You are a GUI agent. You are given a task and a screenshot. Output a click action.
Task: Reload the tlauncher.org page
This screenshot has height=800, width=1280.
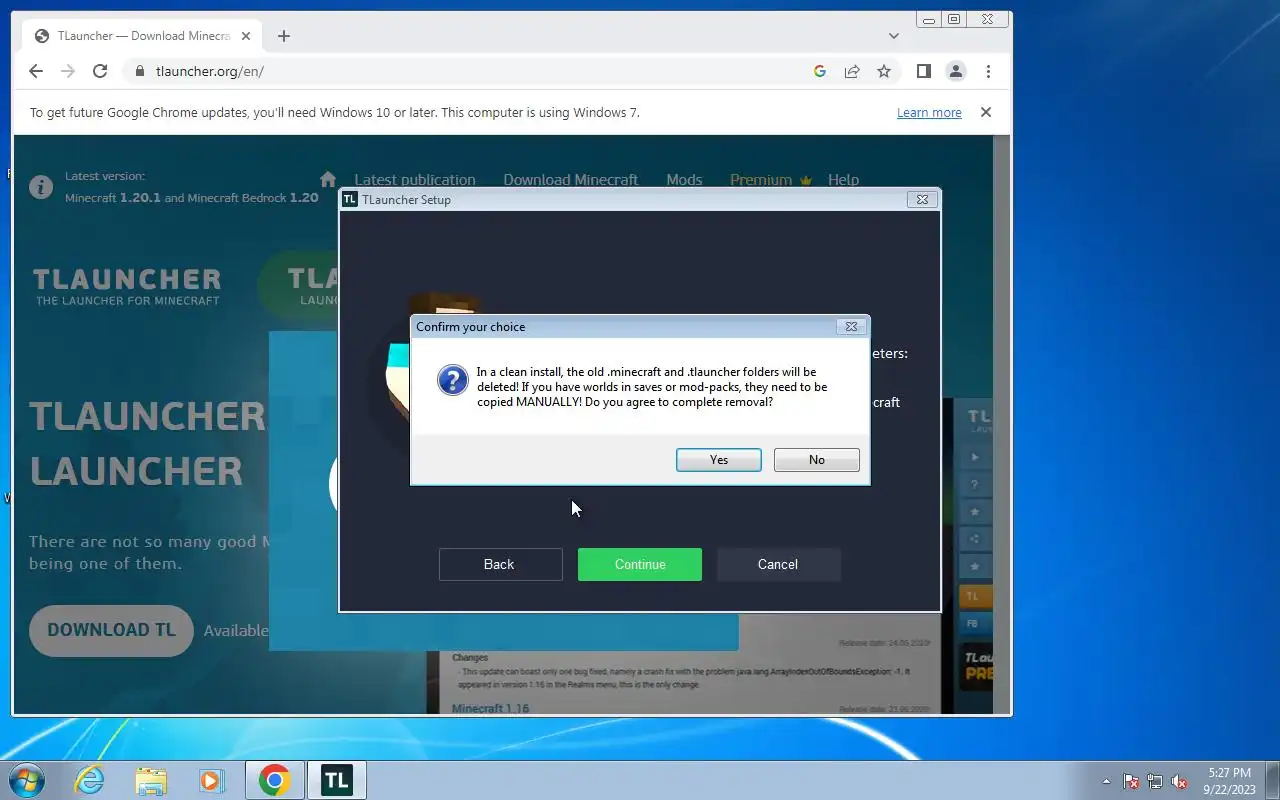[x=100, y=71]
